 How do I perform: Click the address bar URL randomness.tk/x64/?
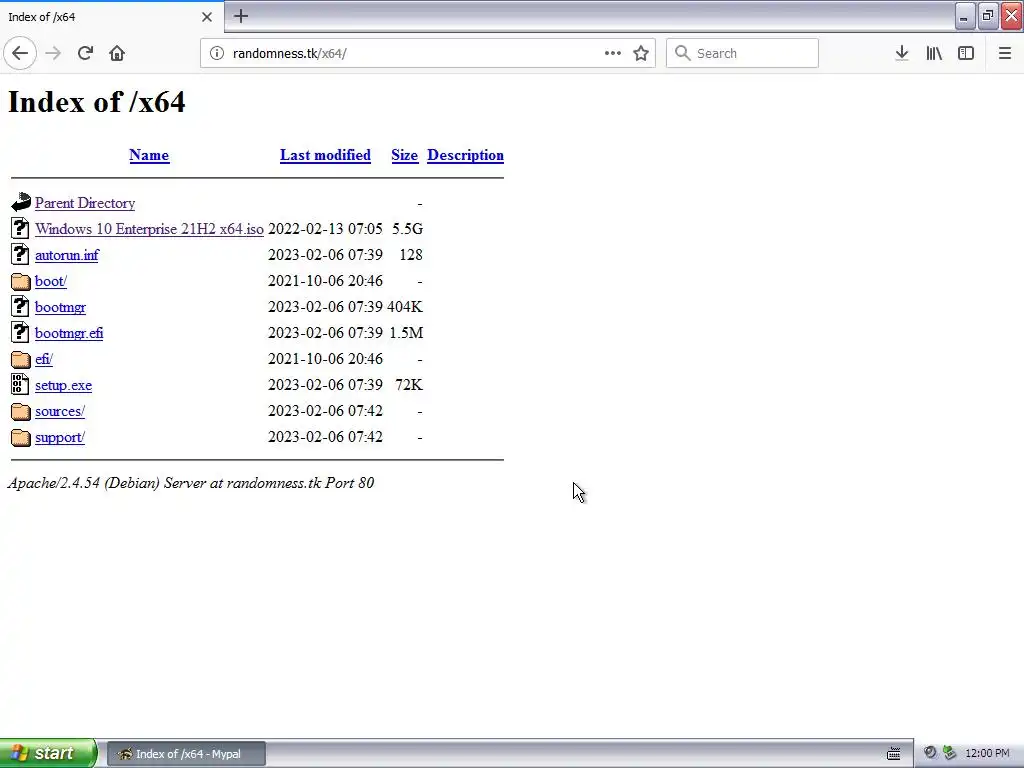(x=289, y=54)
